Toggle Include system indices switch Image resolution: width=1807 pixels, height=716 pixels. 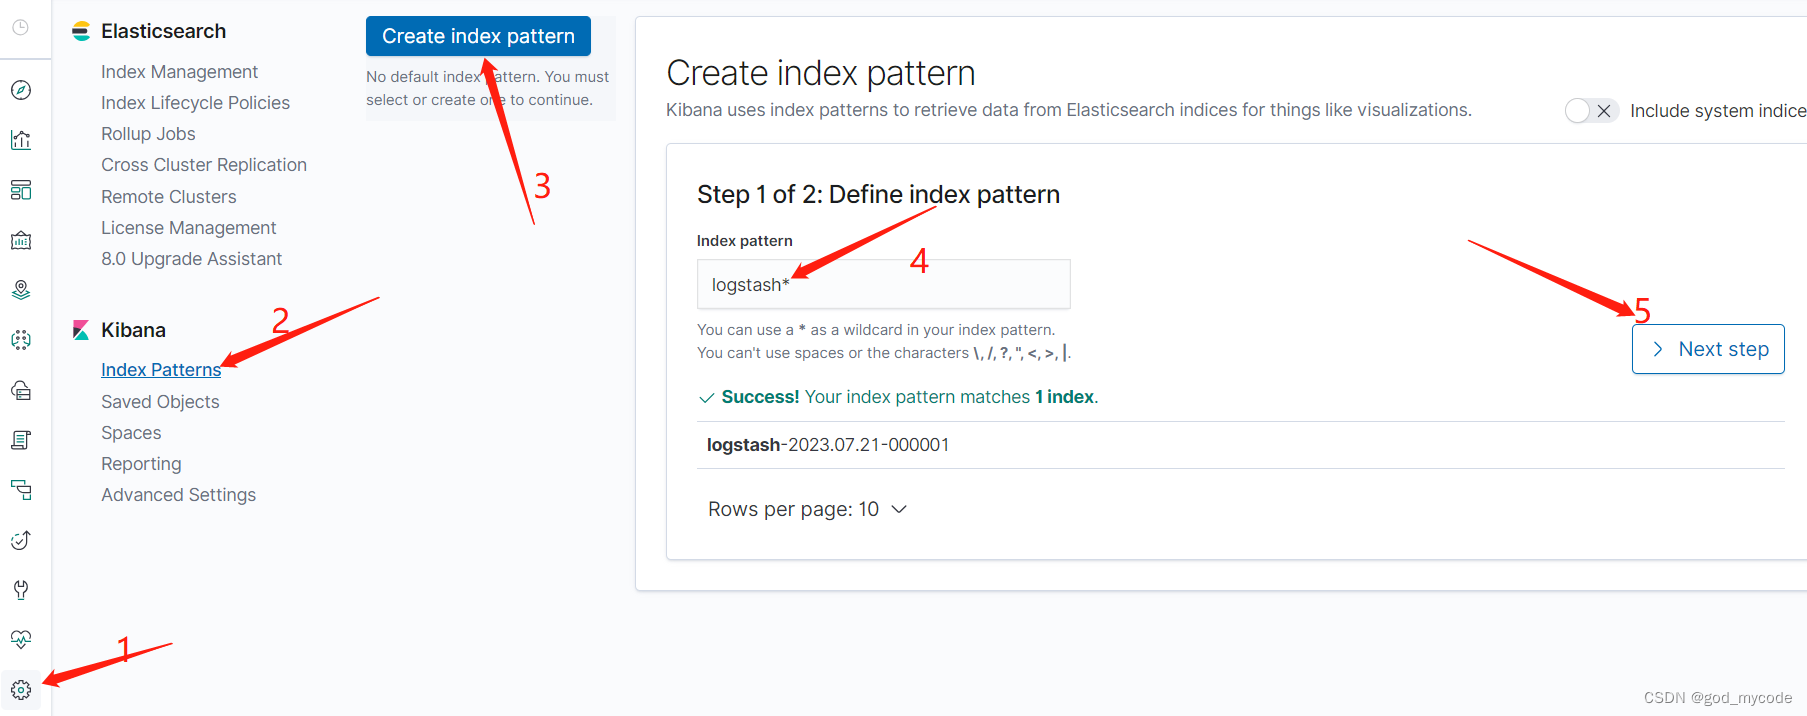pos(1591,111)
